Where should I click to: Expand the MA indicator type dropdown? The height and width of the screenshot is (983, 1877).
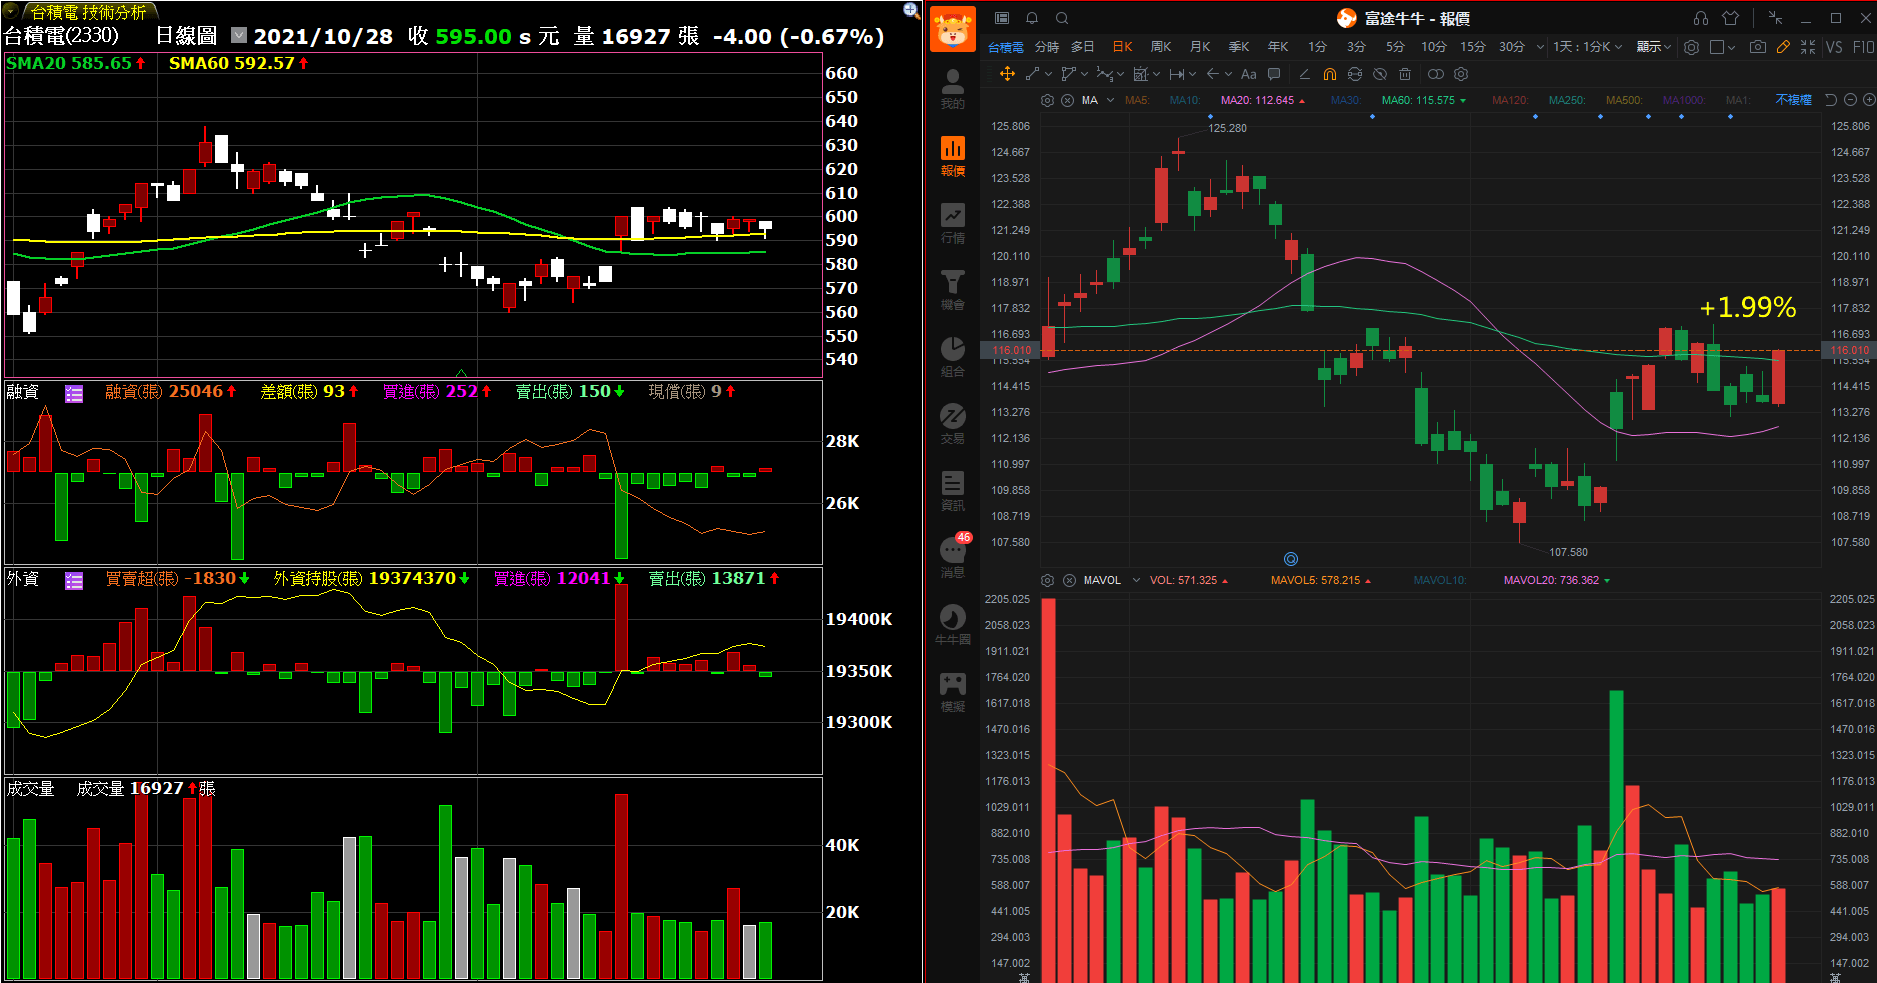[1110, 100]
